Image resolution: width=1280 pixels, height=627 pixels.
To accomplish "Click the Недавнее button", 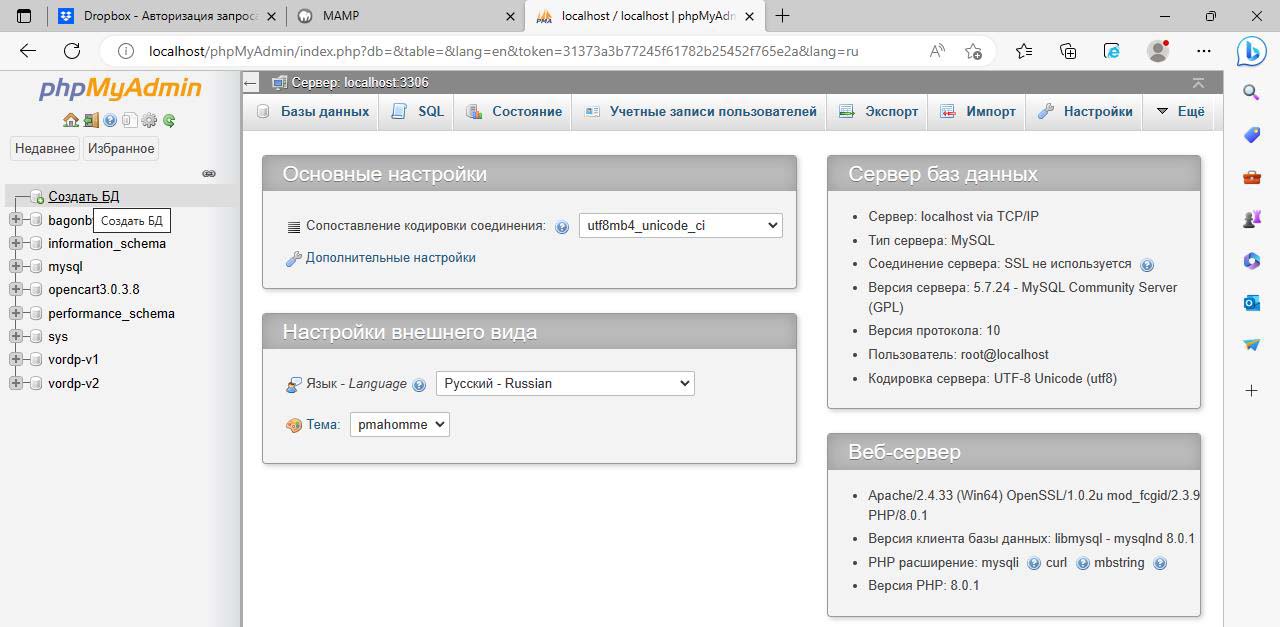I will point(44,149).
